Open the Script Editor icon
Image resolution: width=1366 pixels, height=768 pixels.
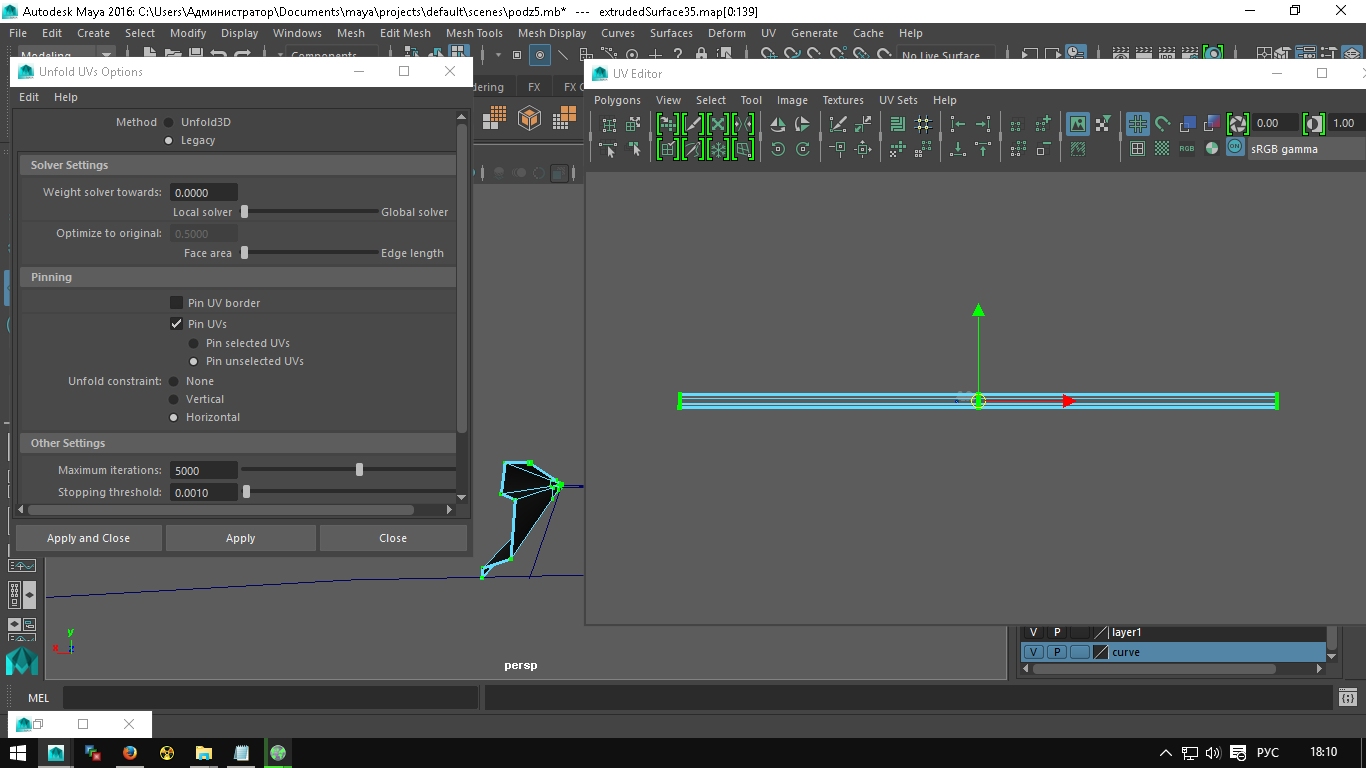tap(1347, 698)
